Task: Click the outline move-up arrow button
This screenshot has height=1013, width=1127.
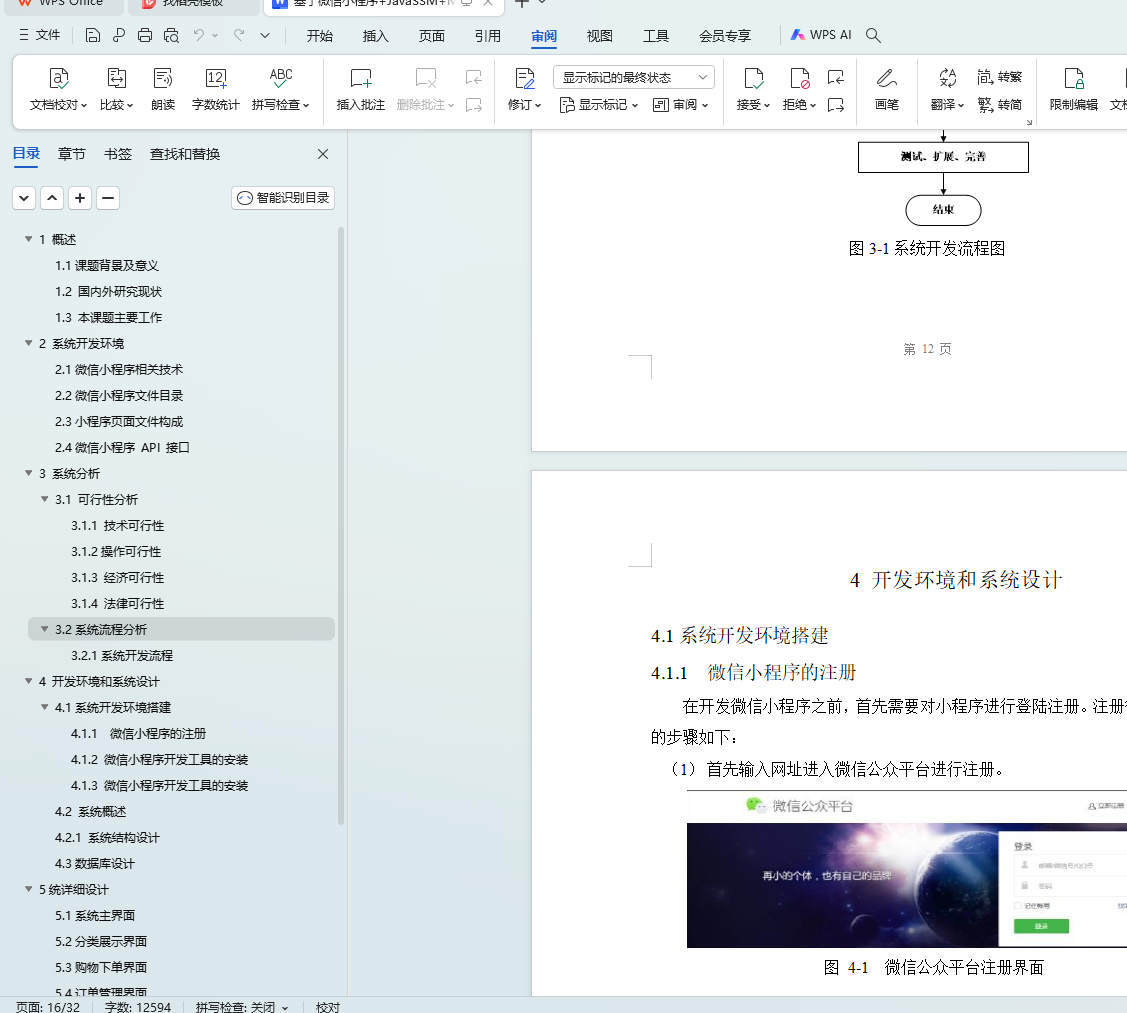Action: [52, 198]
